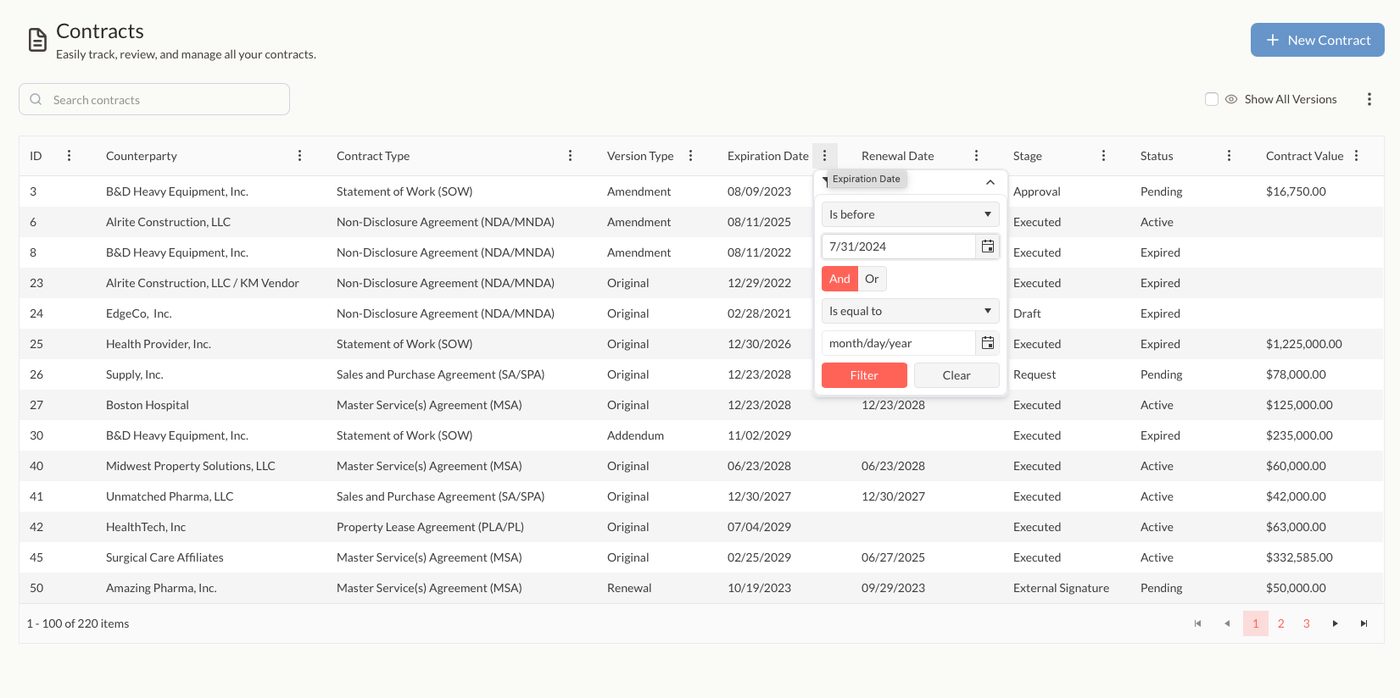
Task: Open the 'Is before' operator dropdown
Action: [910, 214]
